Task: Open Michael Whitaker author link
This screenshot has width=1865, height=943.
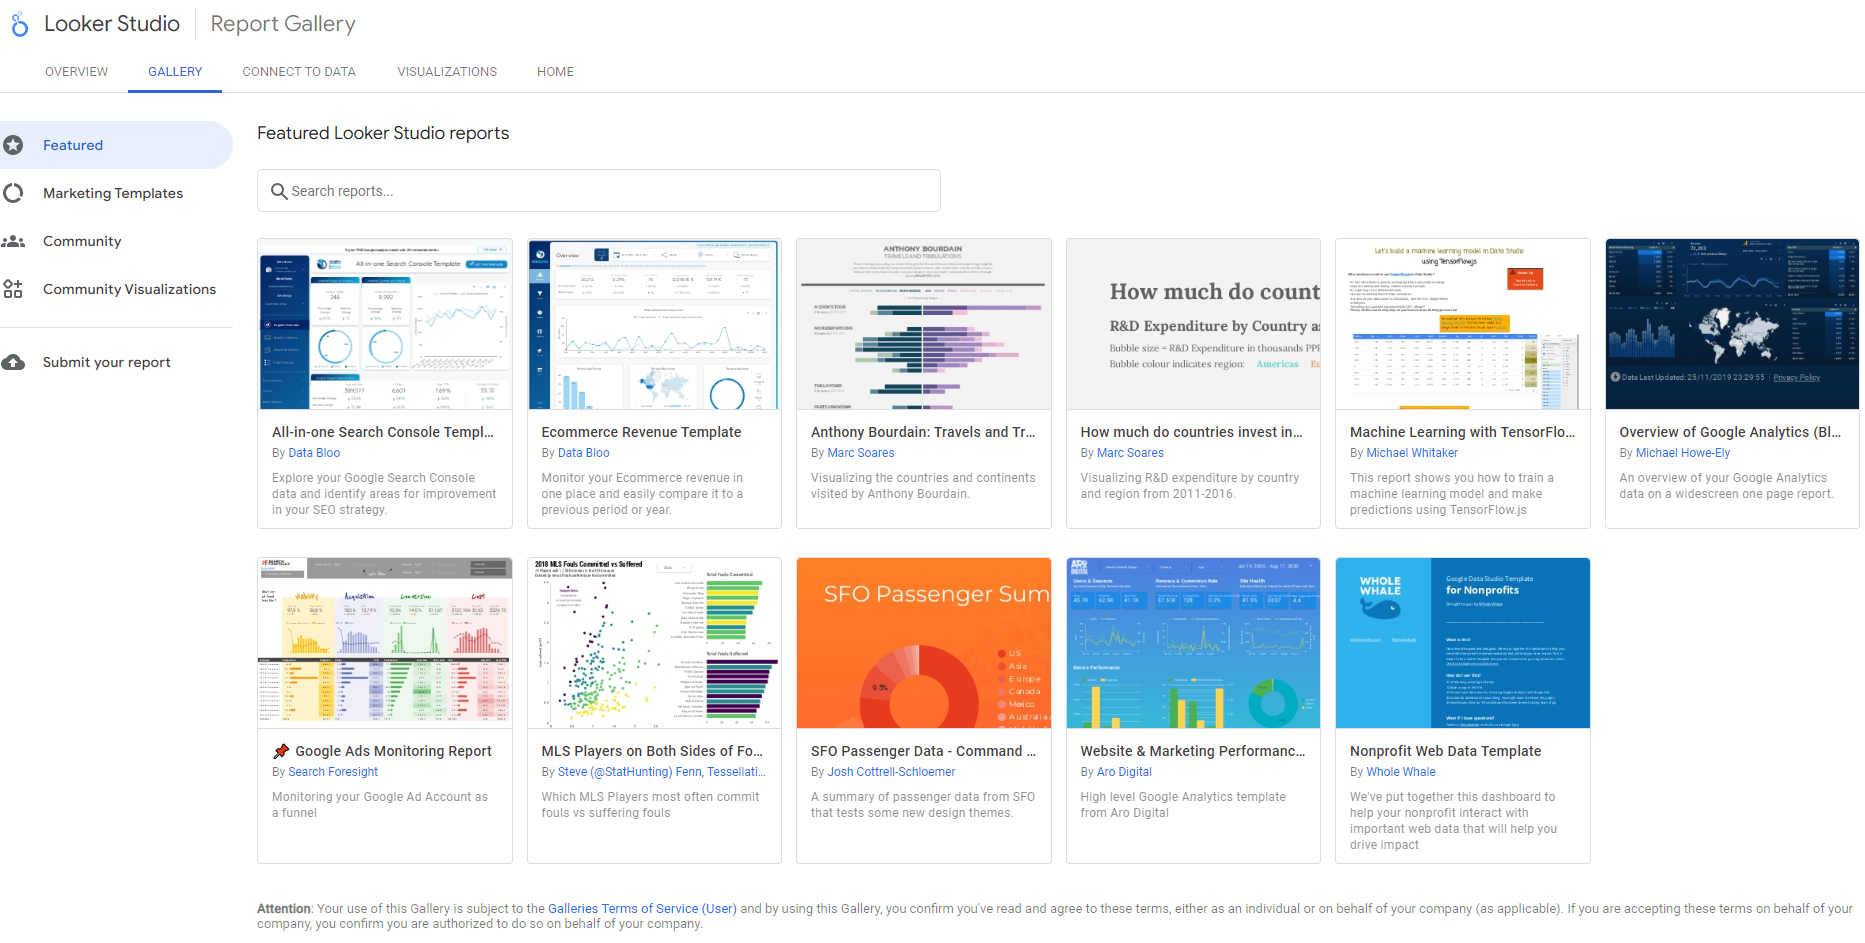Action: (1412, 453)
